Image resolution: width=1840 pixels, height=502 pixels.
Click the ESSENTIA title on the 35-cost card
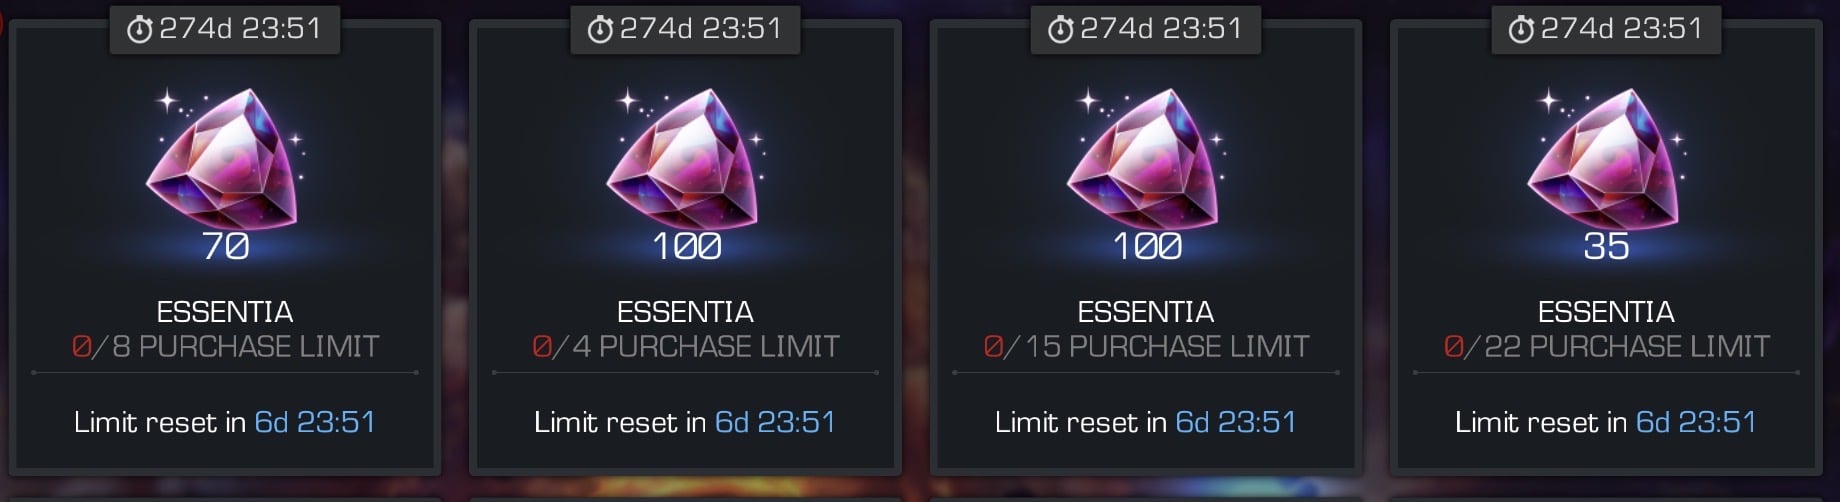(1606, 312)
